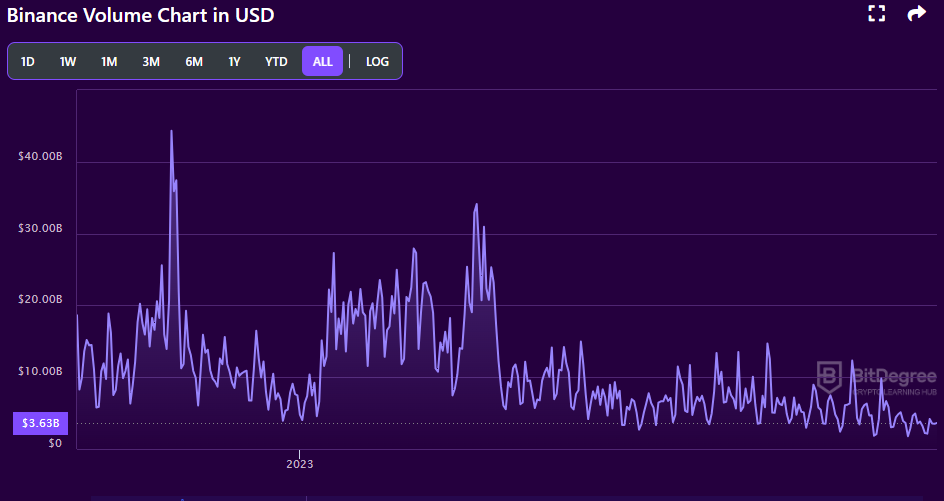Click the Binance Volume Chart in USD title
Viewport: 944px width, 501px height.
(140, 15)
